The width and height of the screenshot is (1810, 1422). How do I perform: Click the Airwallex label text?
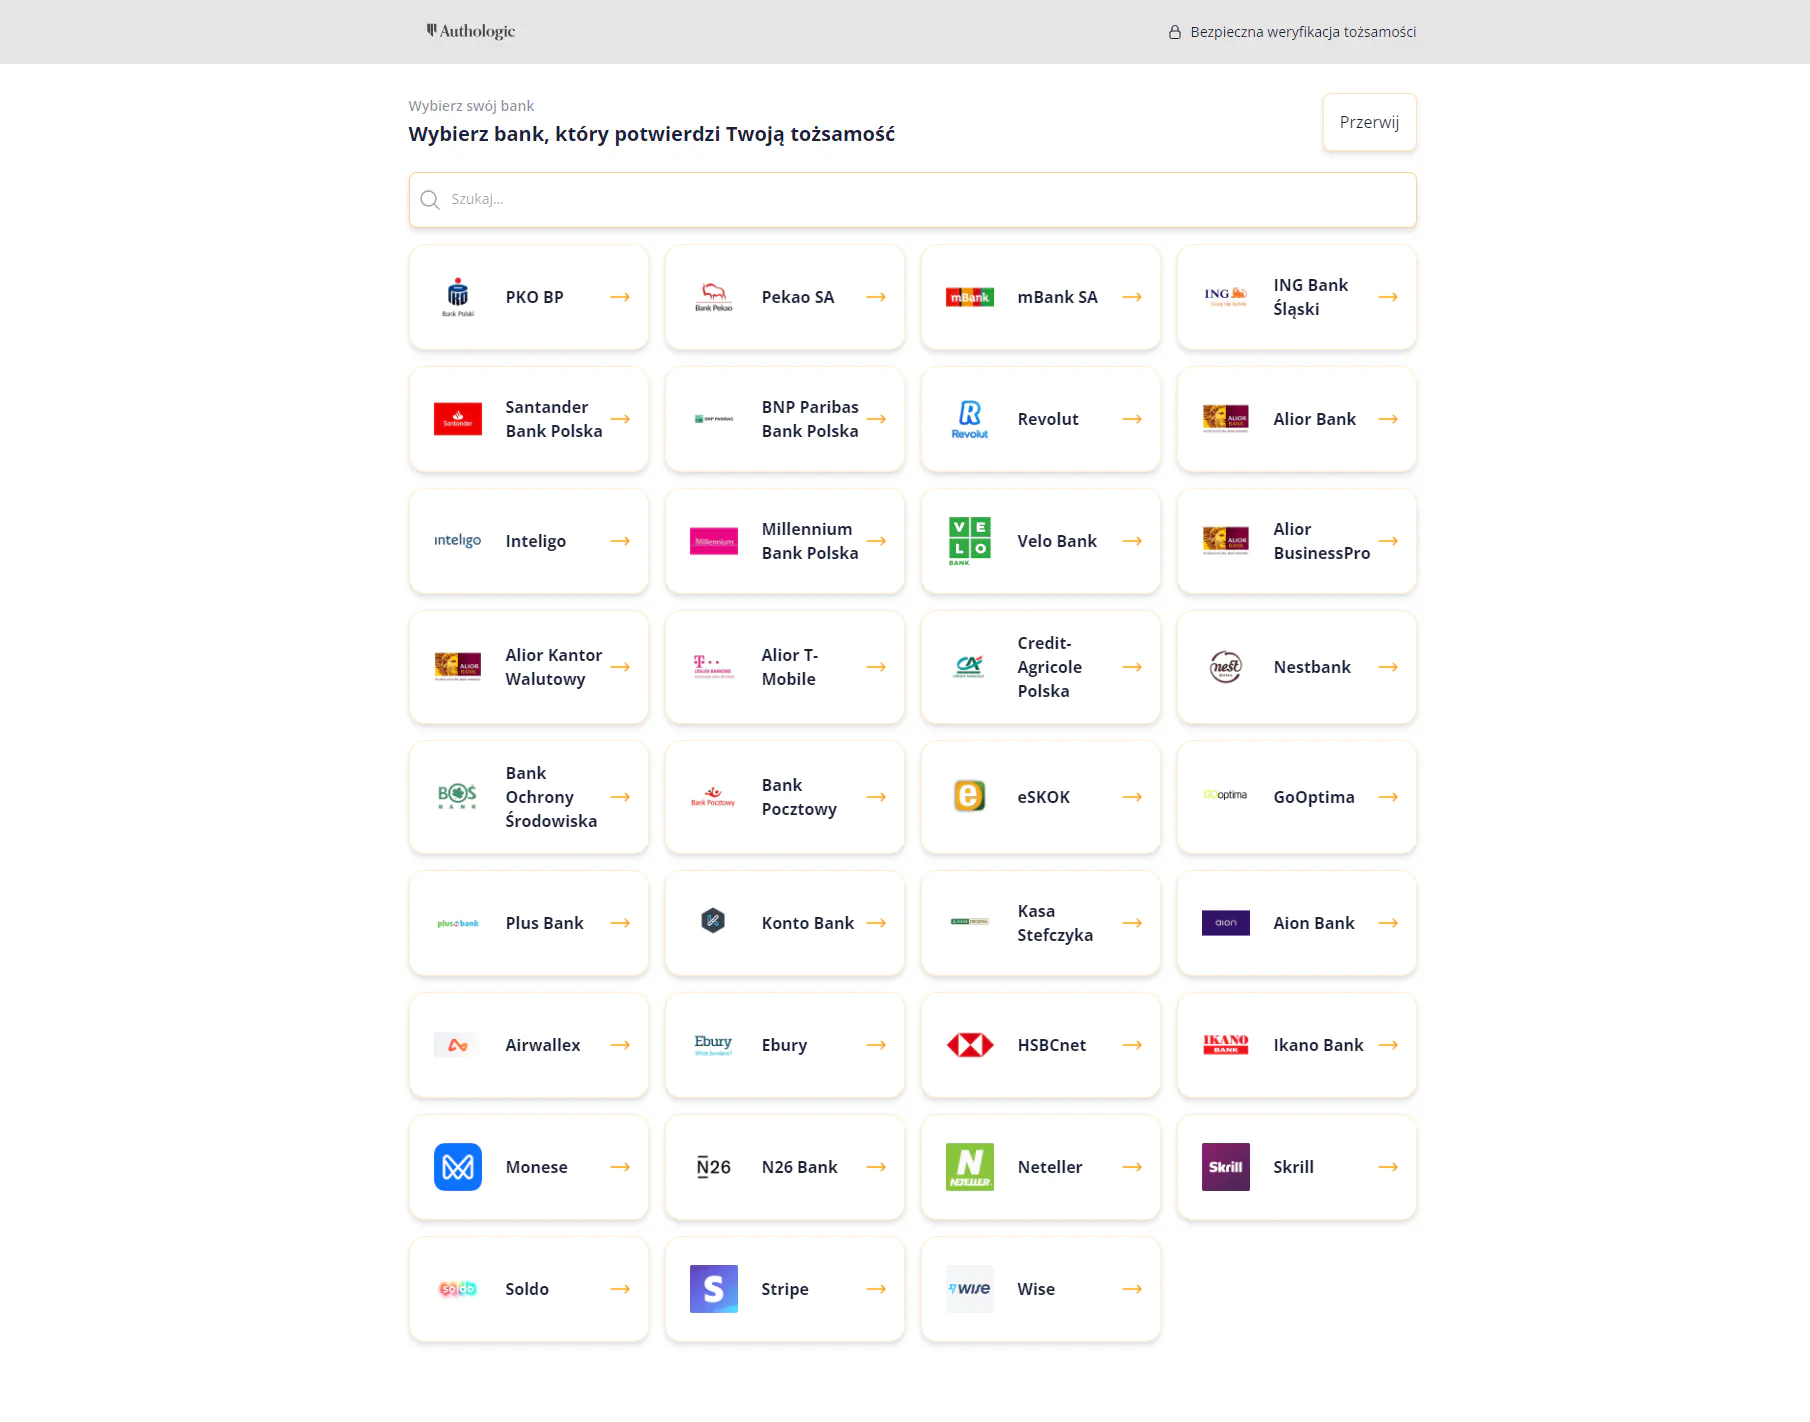(543, 1045)
